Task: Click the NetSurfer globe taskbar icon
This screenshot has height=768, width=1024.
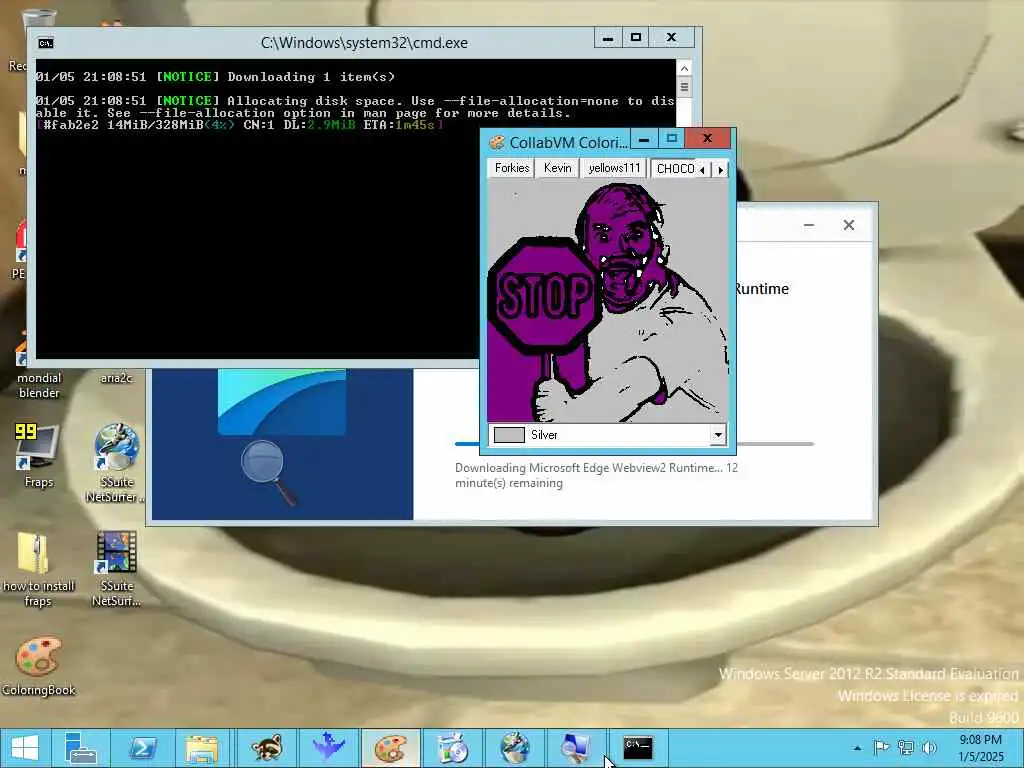Action: click(x=515, y=748)
